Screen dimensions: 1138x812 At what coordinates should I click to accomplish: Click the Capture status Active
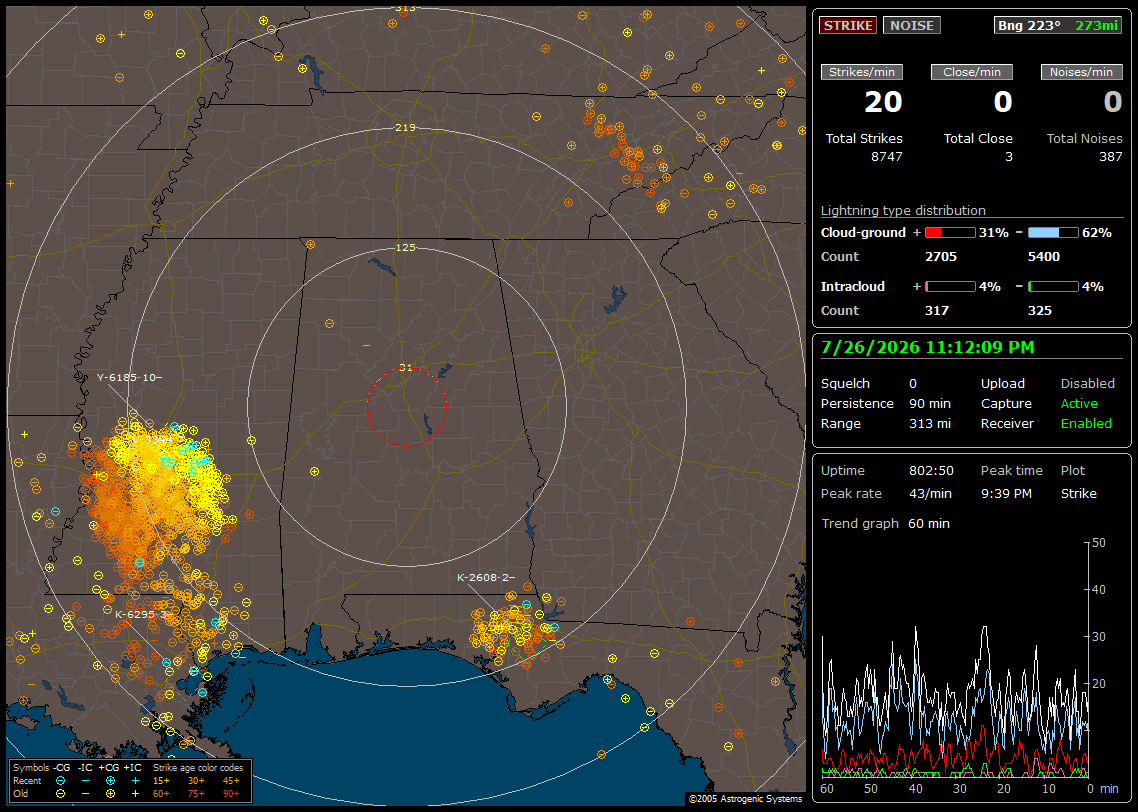[x=1079, y=403]
